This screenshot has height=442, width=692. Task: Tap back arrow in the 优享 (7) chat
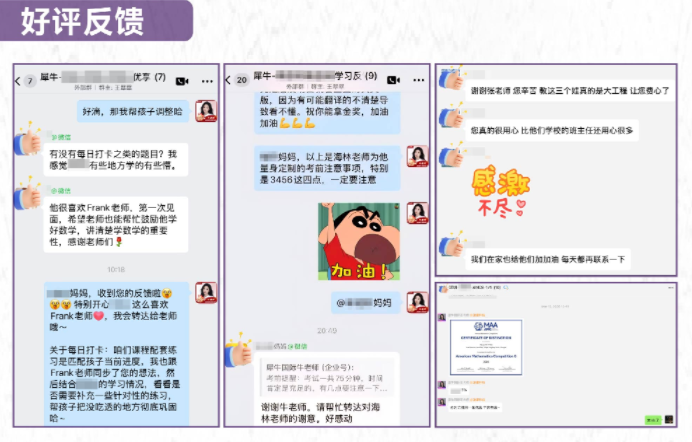18,81
